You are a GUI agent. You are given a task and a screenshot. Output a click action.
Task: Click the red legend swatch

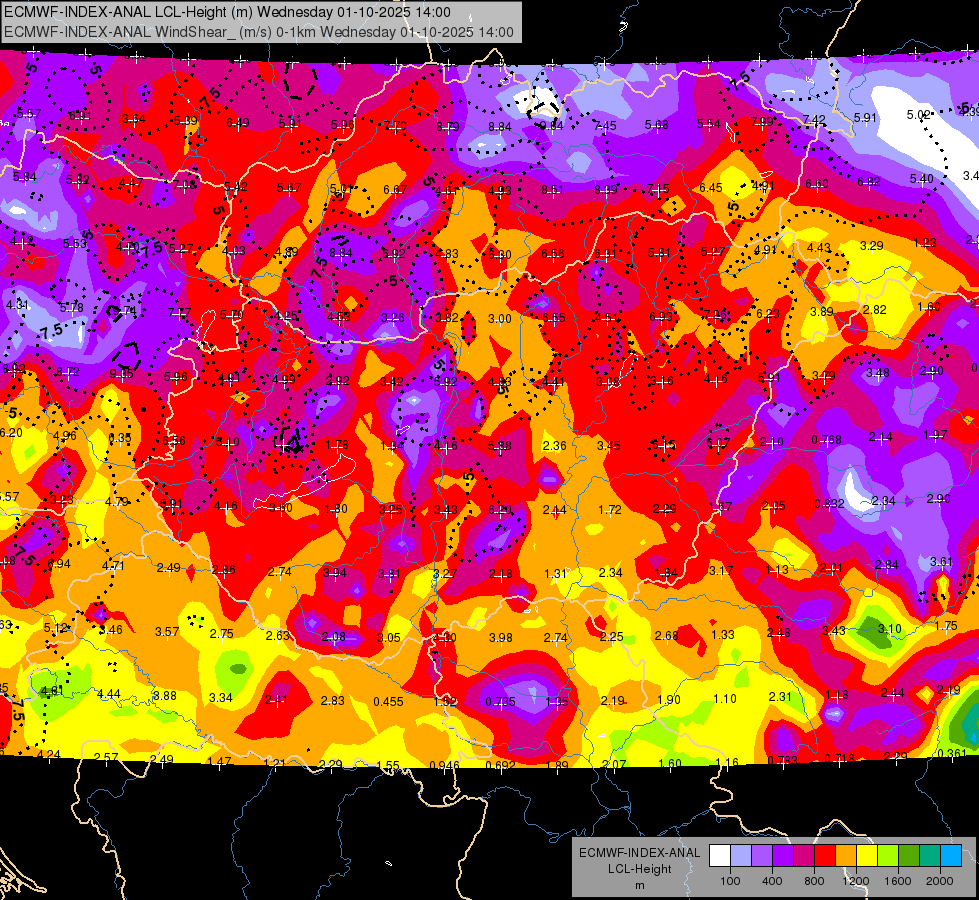point(825,856)
